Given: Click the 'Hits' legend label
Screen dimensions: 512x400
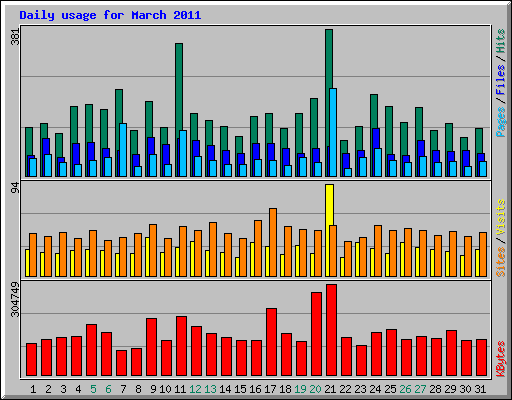Looking at the screenshot, I should (x=501, y=41).
